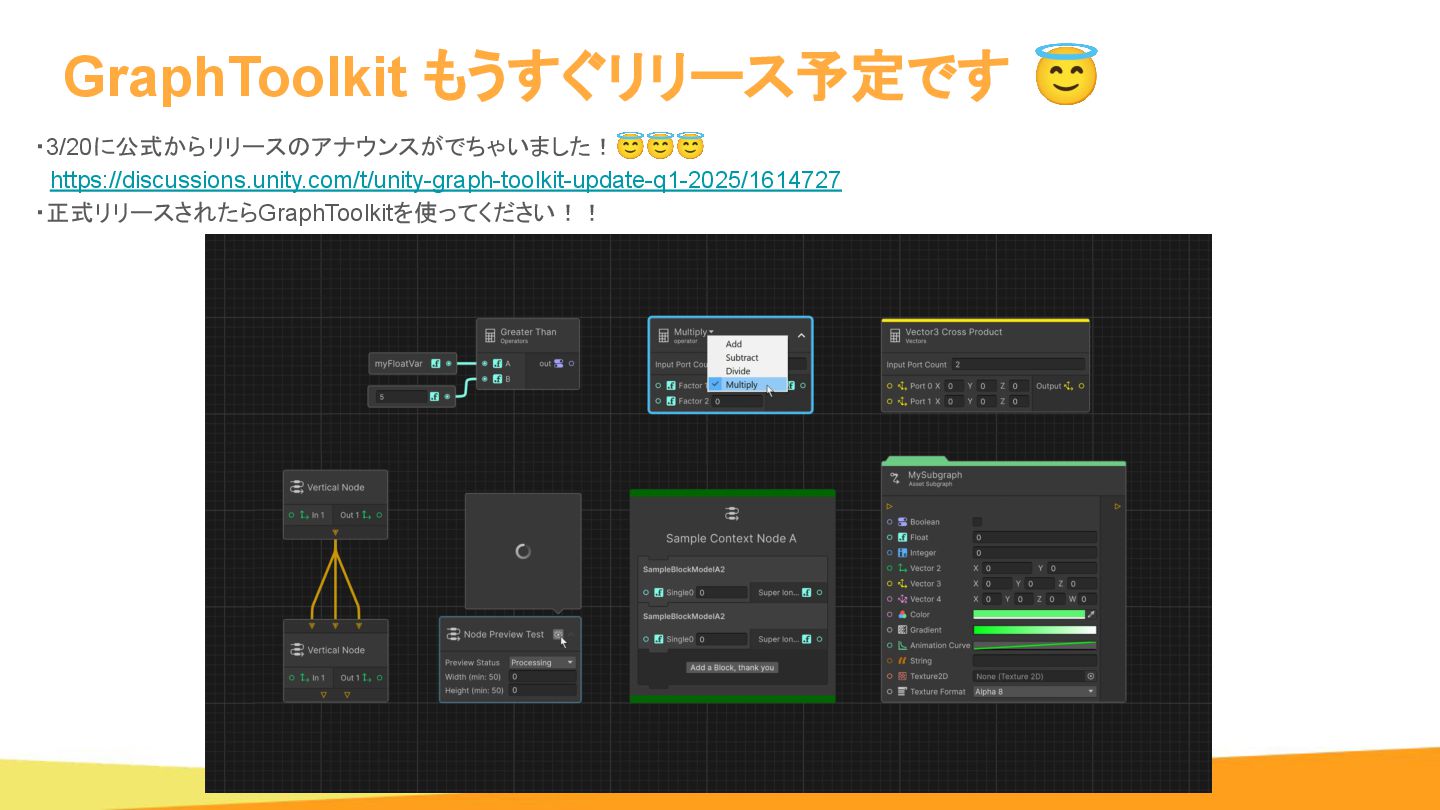Open the Multiply operator dropdown arrow

point(711,332)
